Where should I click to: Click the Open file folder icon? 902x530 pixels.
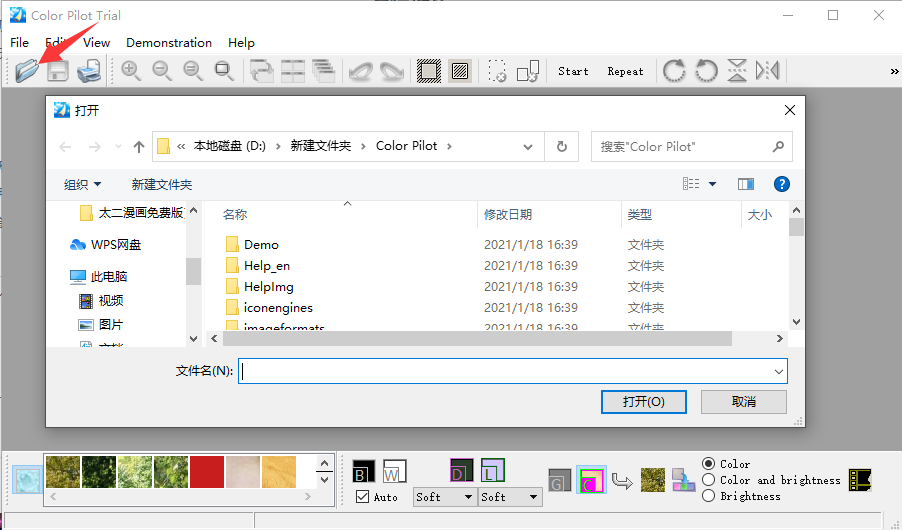26,71
